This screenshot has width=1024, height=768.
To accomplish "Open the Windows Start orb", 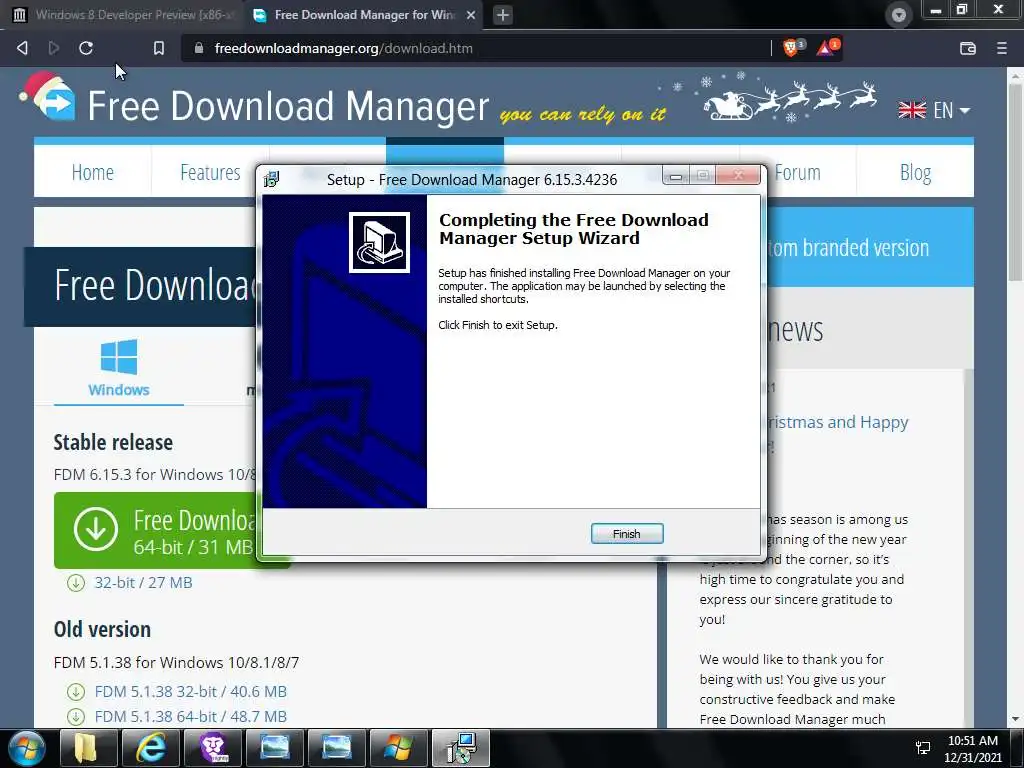I will (x=27, y=748).
